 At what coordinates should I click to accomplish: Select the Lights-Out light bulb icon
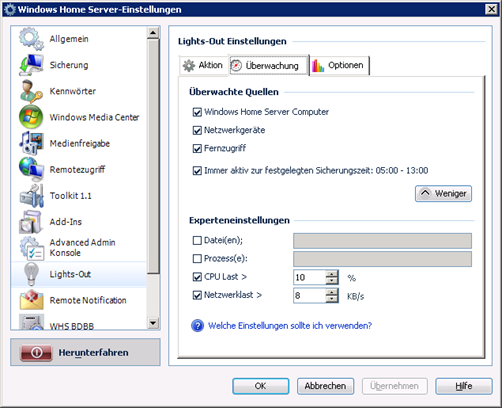(31, 274)
